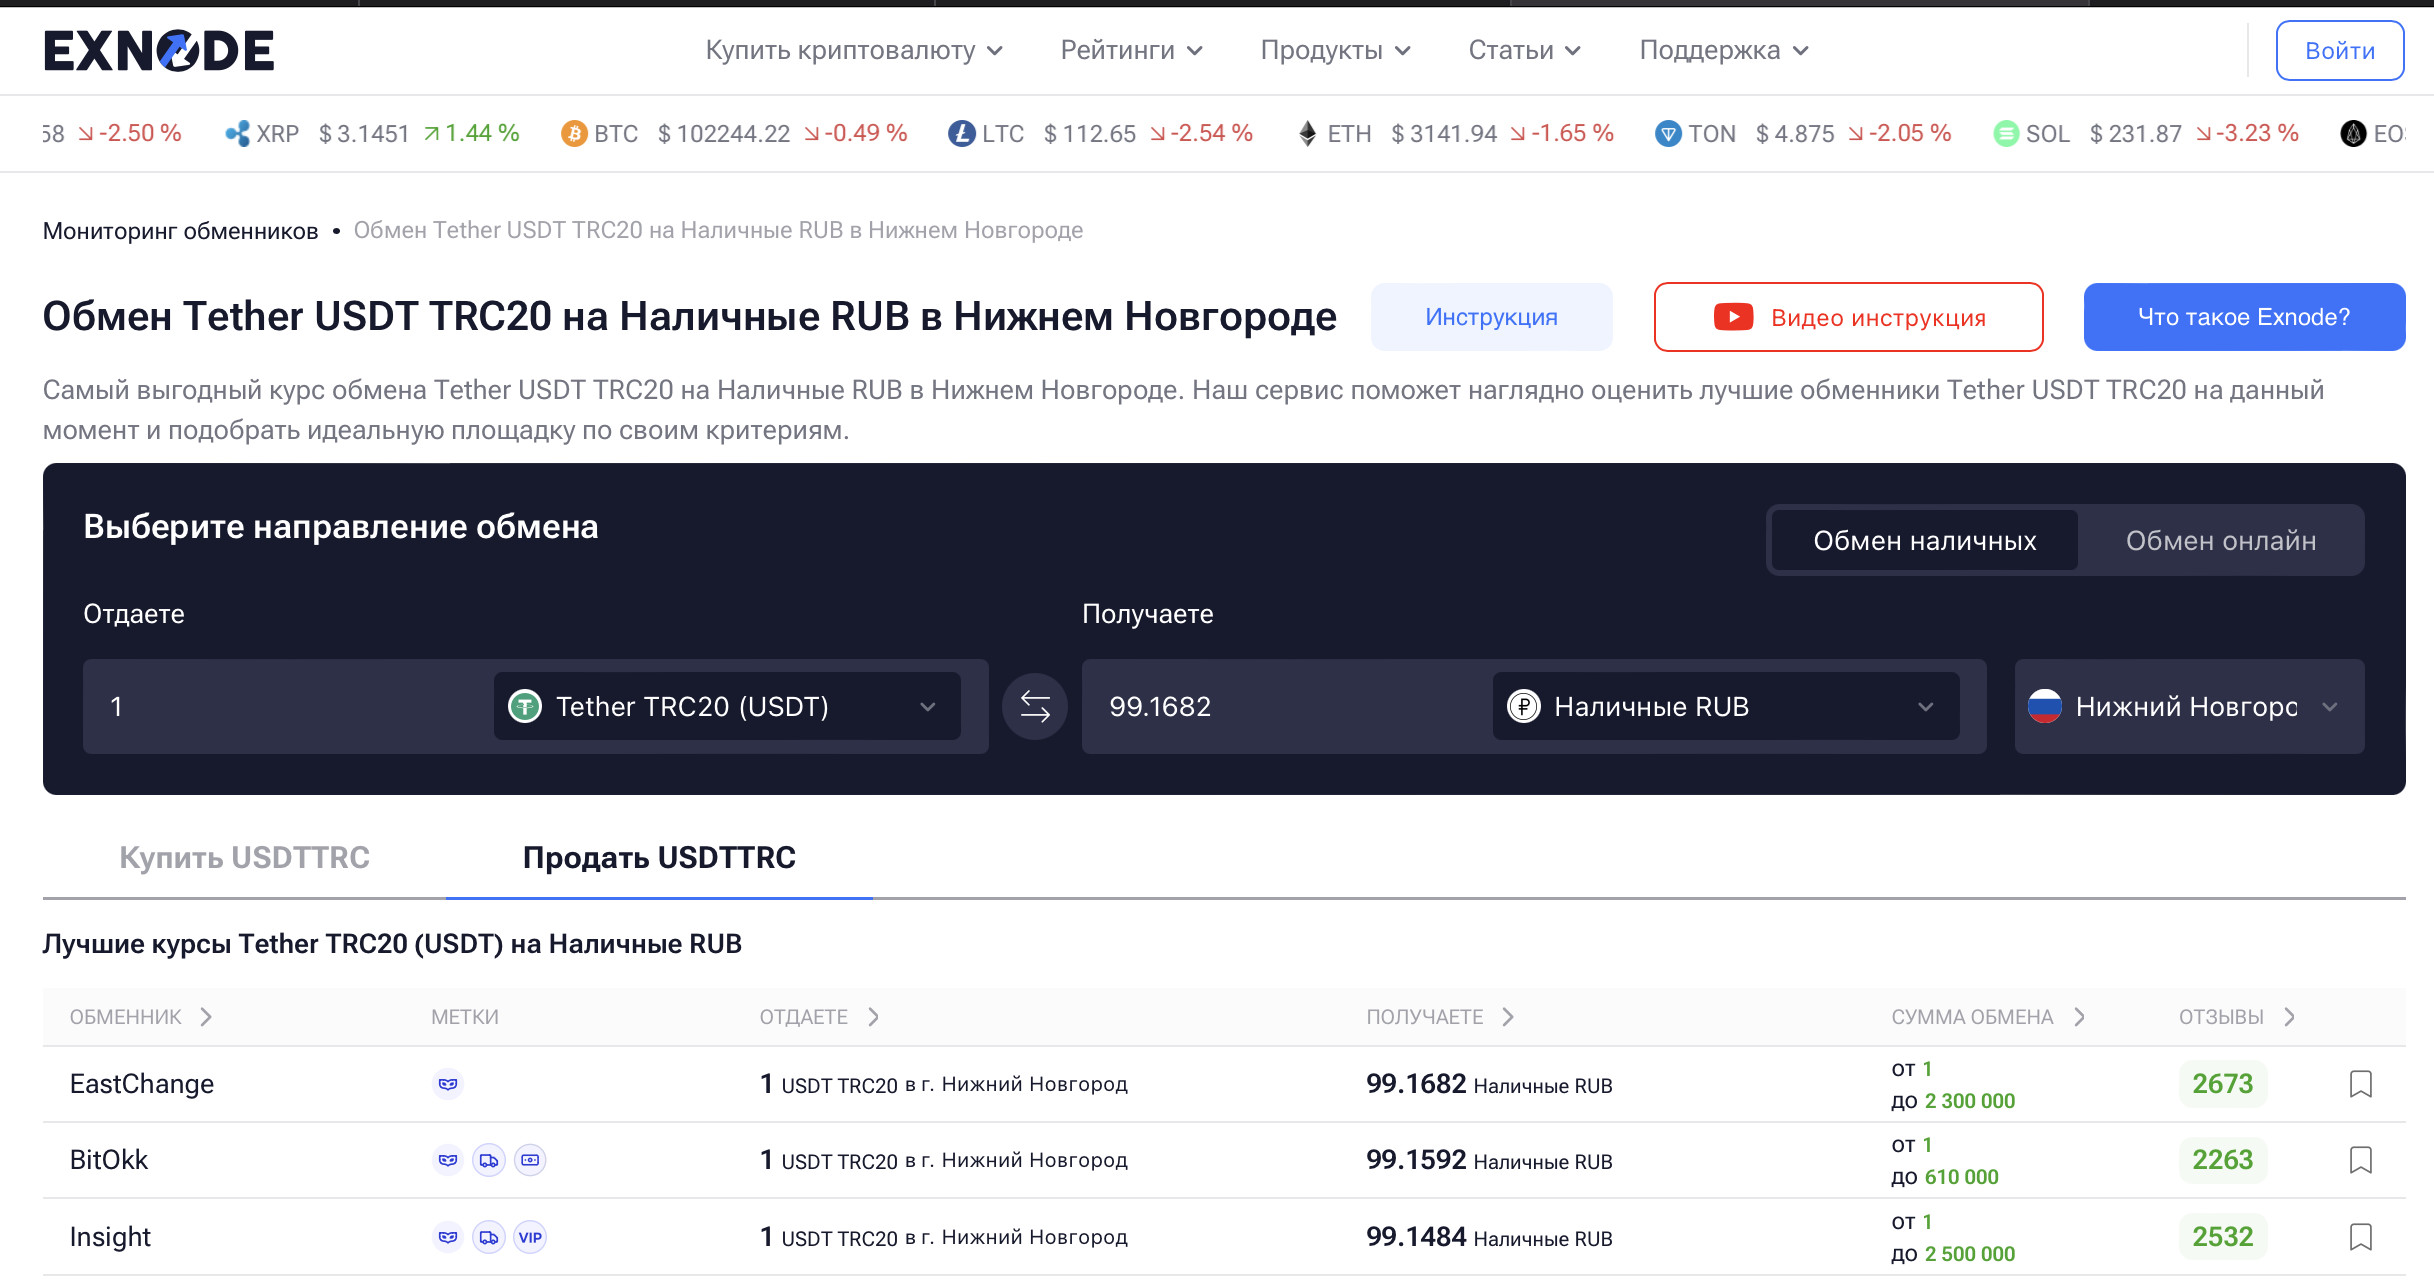Bookmark the EastChange exchanger row
This screenshot has width=2434, height=1280.
pyautogui.click(x=2360, y=1084)
